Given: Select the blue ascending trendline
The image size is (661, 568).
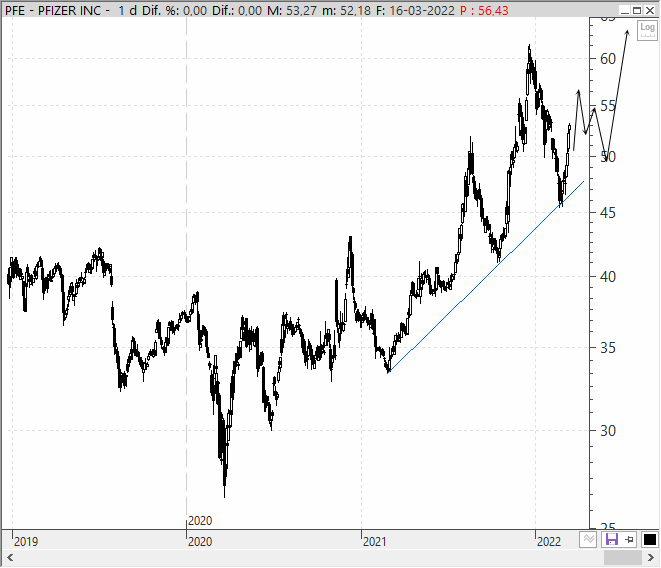Looking at the screenshot, I should pyautogui.click(x=485, y=277).
